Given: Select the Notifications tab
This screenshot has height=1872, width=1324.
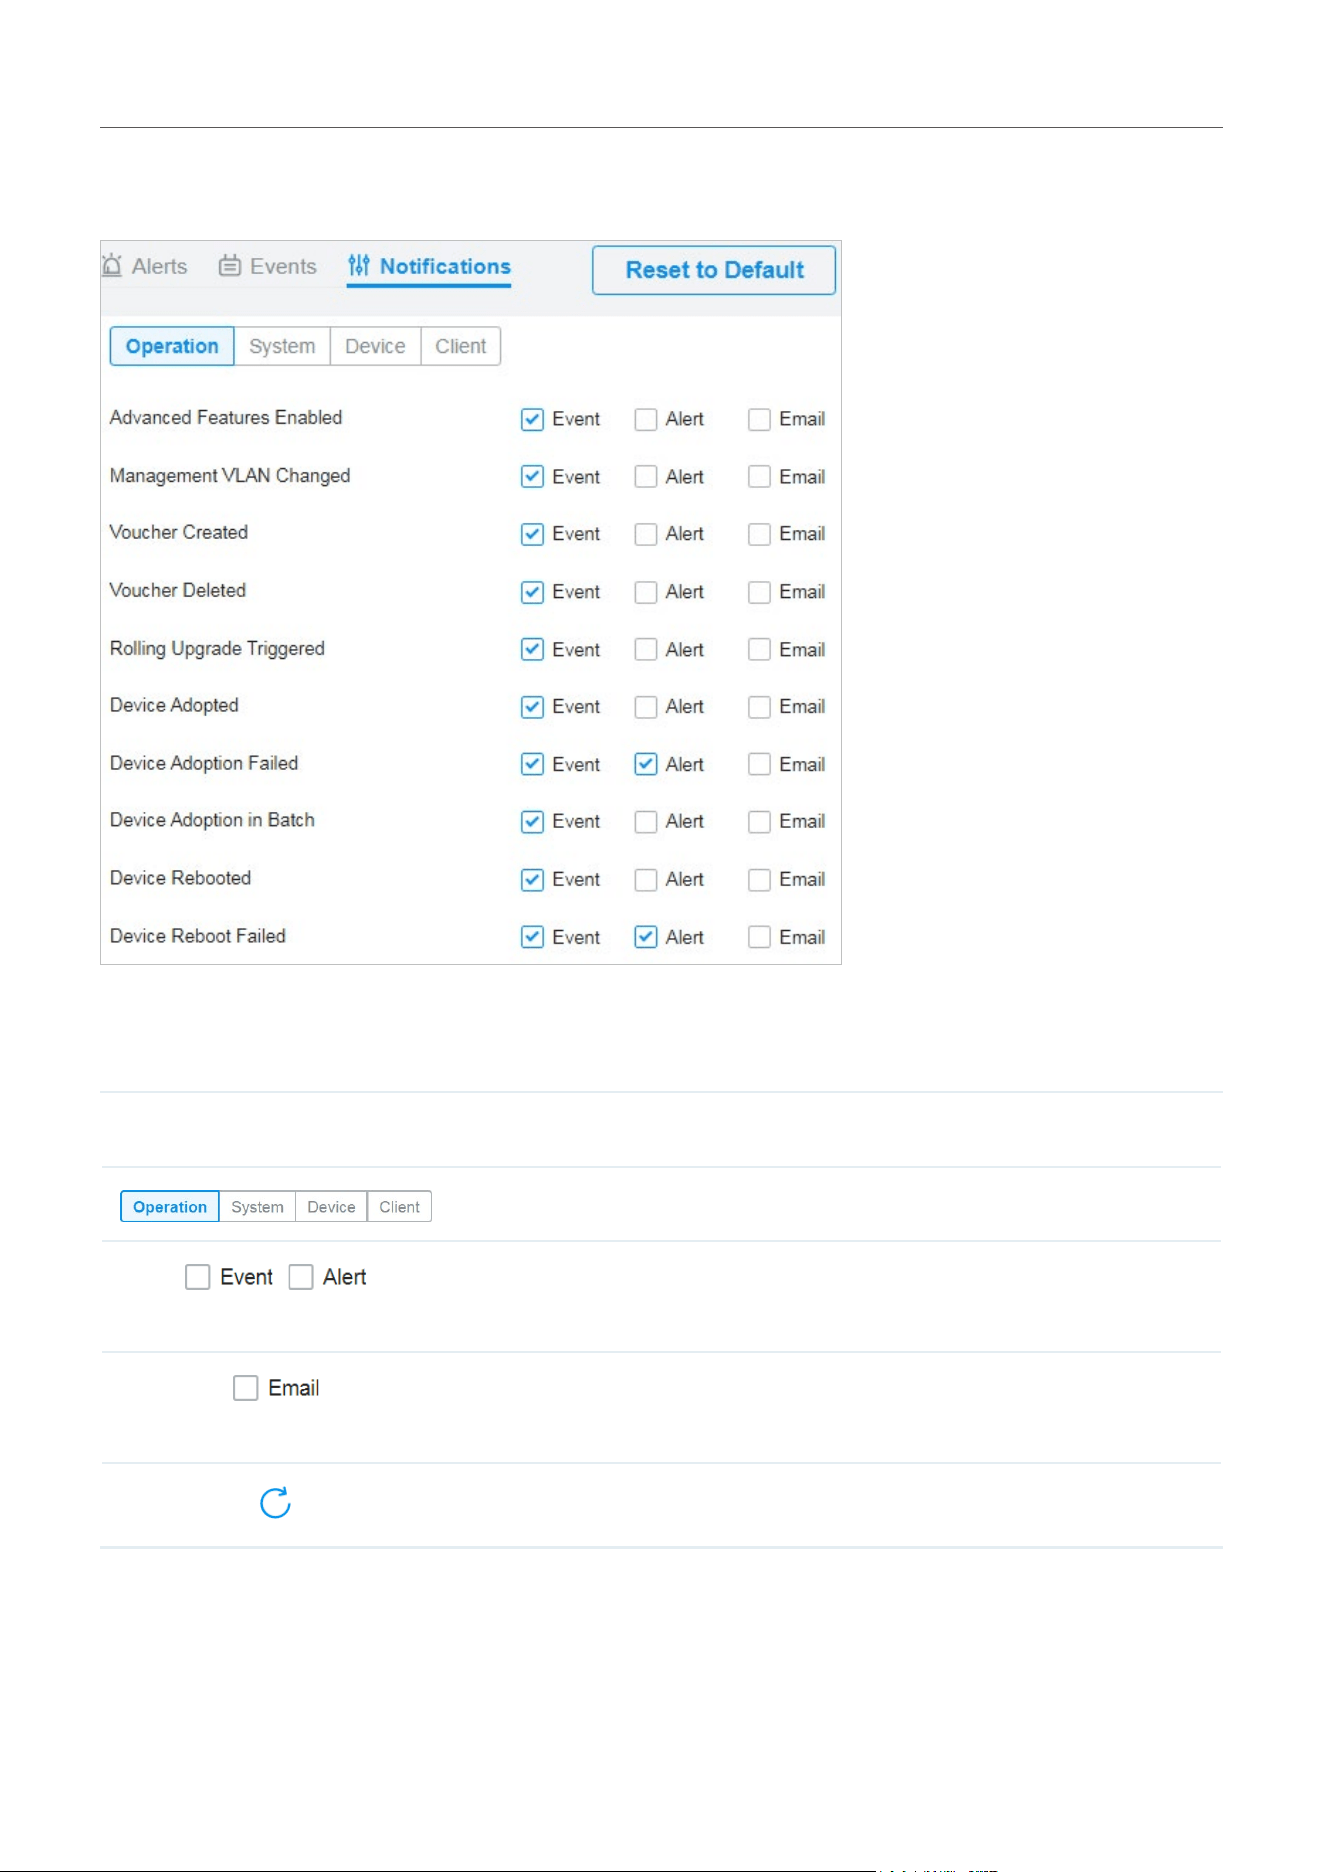Looking at the screenshot, I should 429,266.
